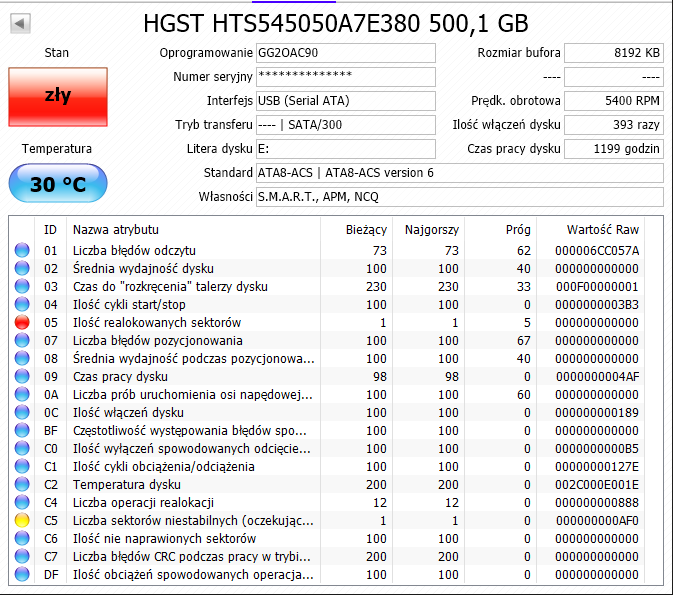Image resolution: width=673 pixels, height=595 pixels.
Task: Select the 'Liczba operacji realokacji' attribute name
Action: 143,503
